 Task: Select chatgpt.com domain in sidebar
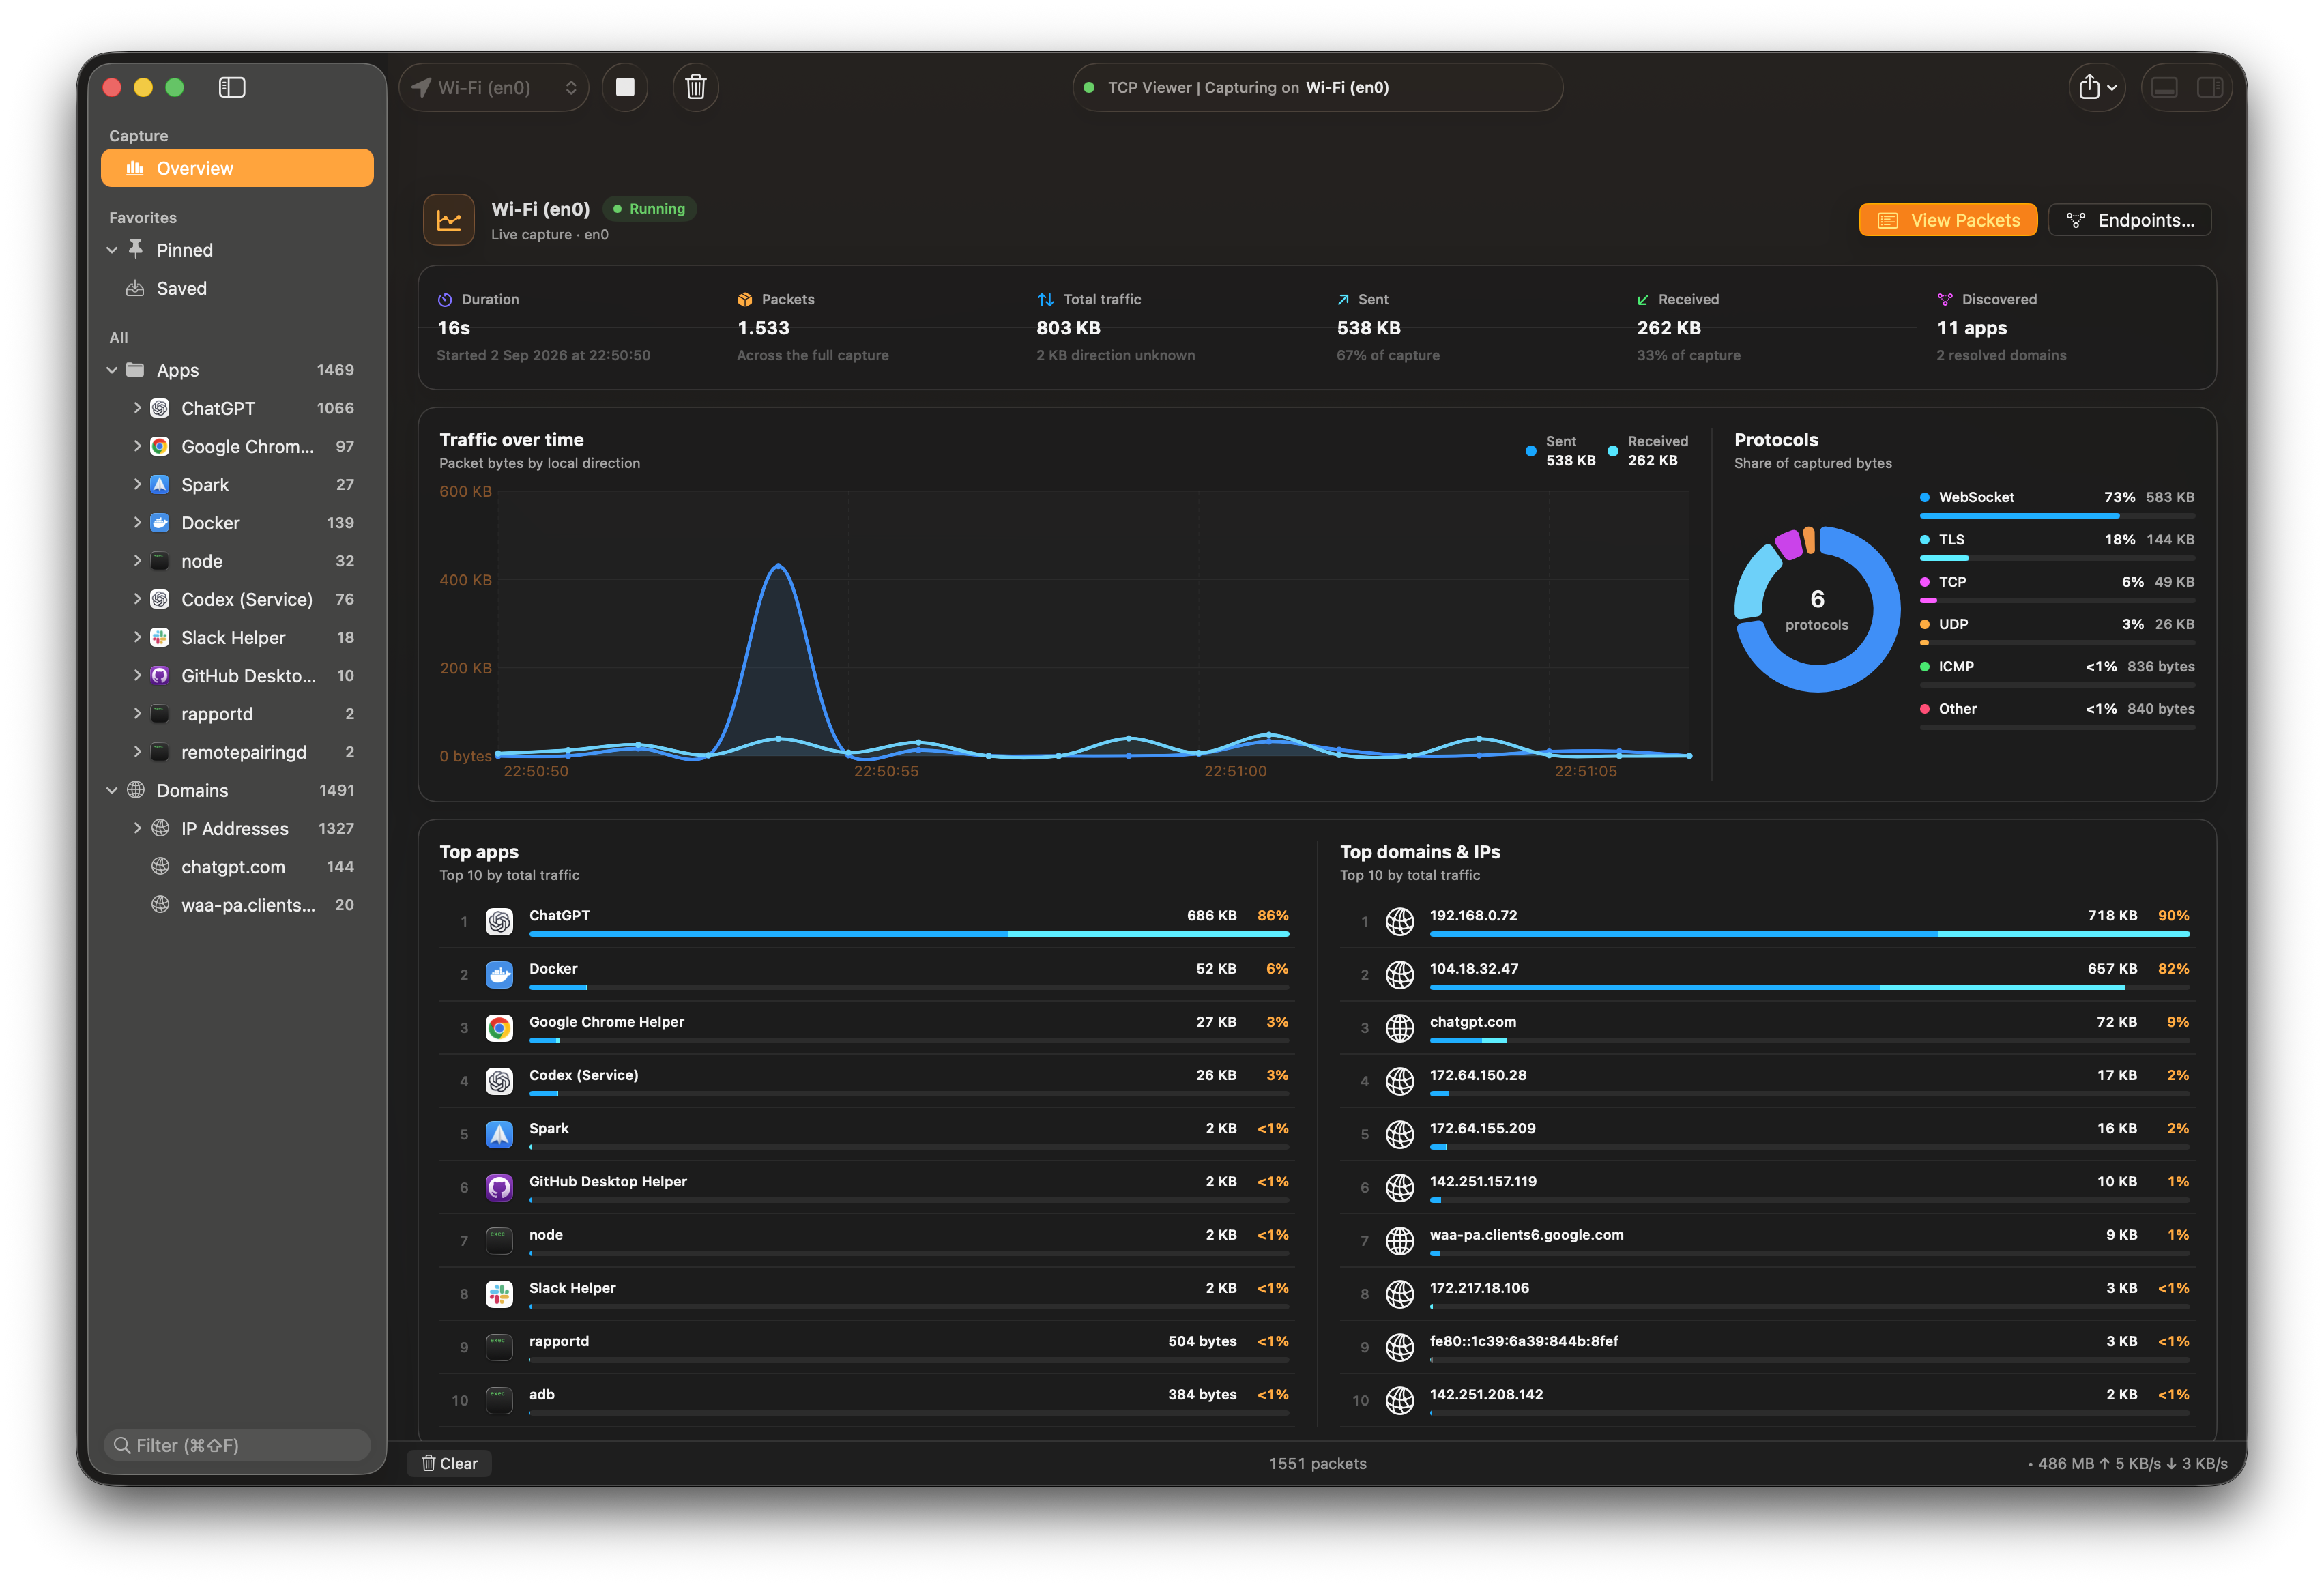click(237, 867)
